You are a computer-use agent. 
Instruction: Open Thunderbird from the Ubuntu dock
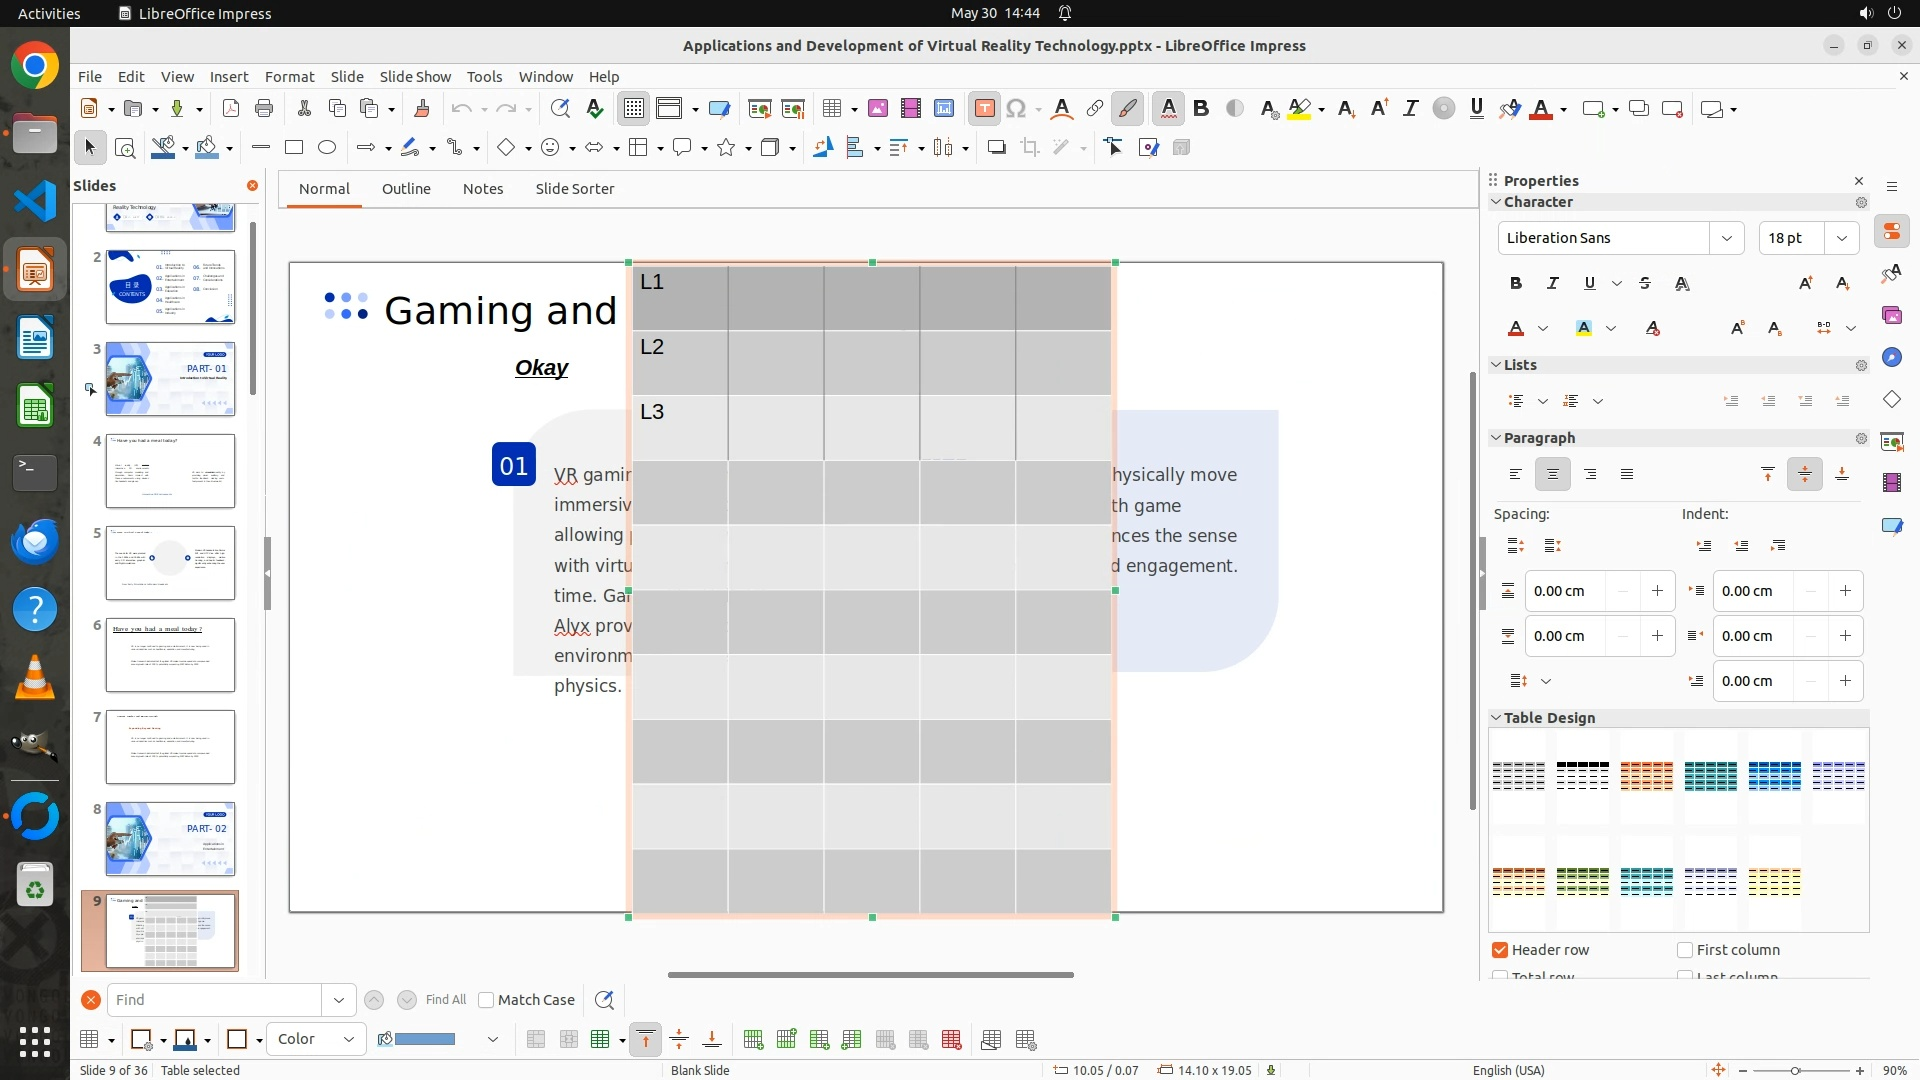pos(35,541)
